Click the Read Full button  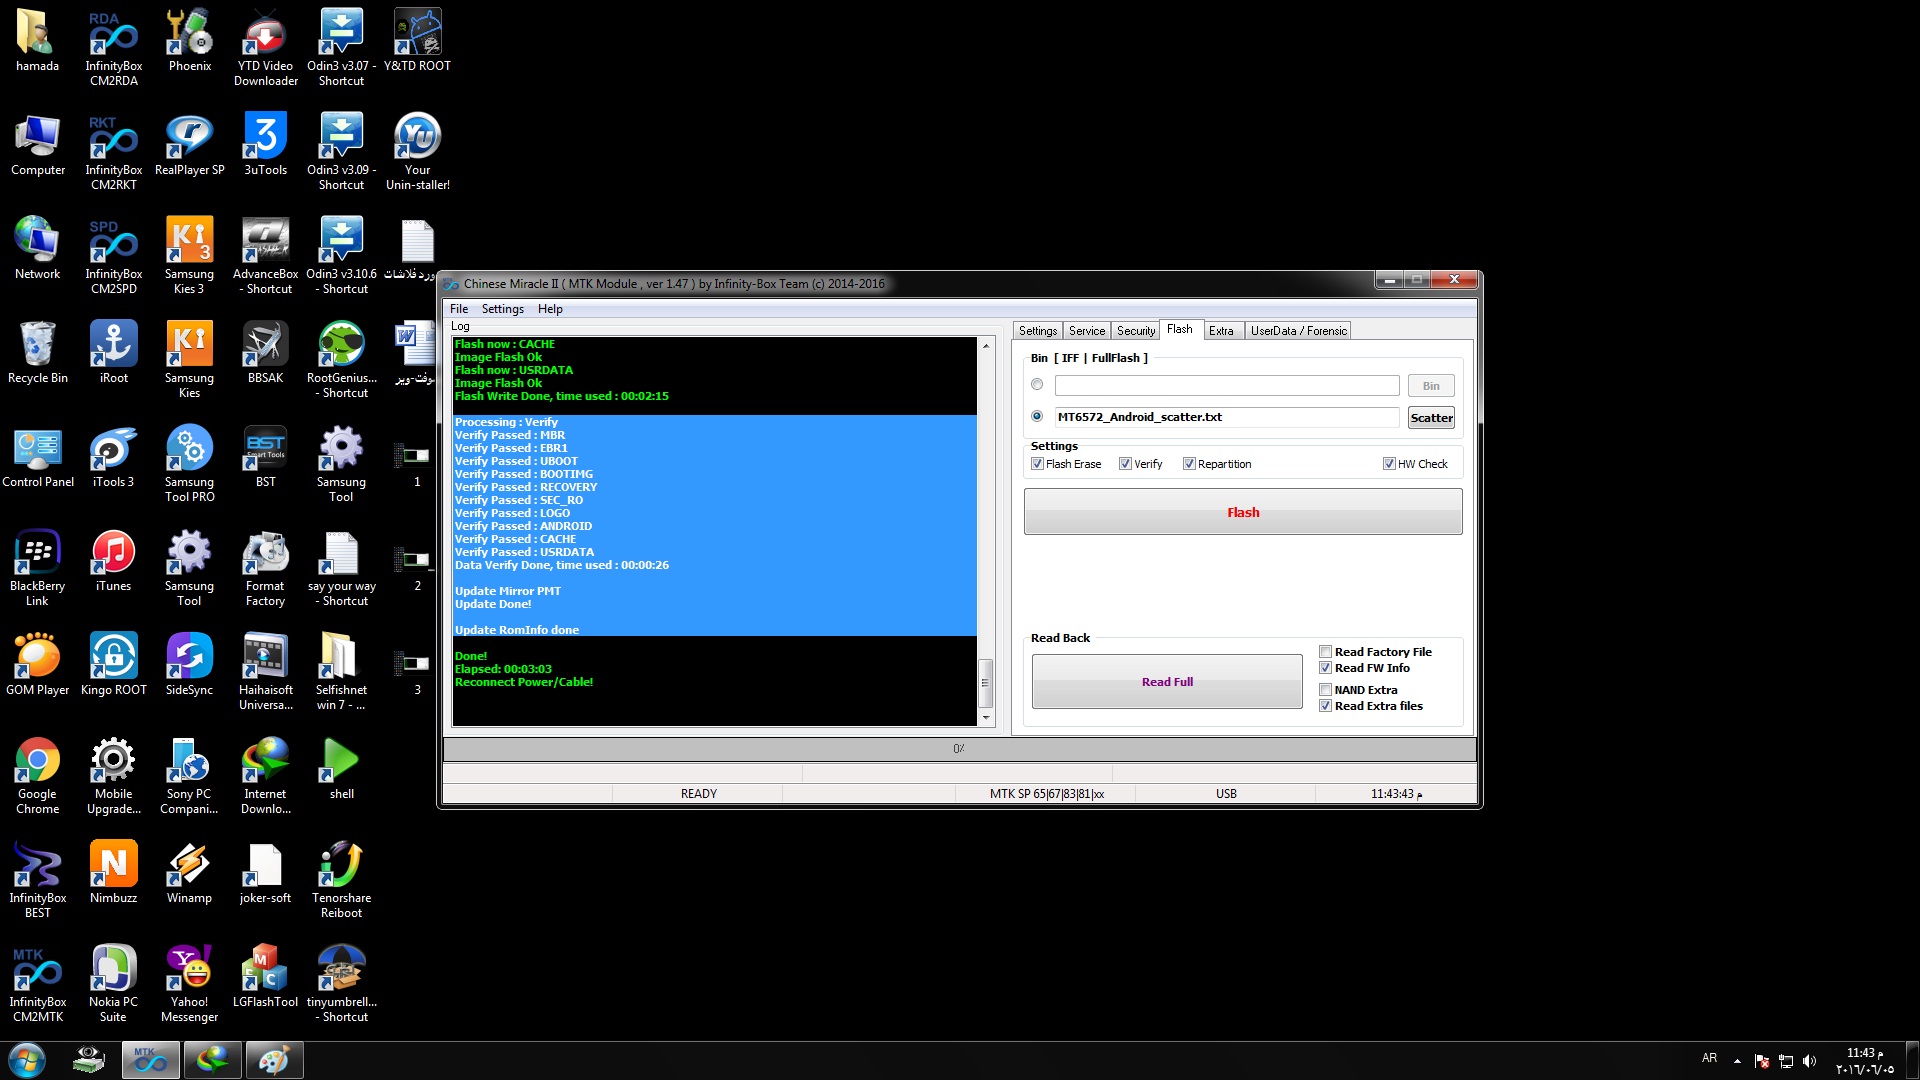(1167, 682)
